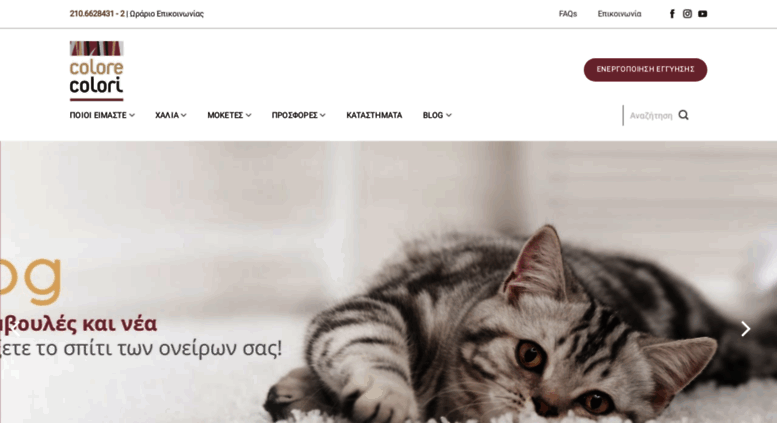
Task: Click ΕΝΕΡΓΟΠΟΙΗΣΗ ΕΓΓΥΗΣΗΣ button
Action: [x=645, y=69]
